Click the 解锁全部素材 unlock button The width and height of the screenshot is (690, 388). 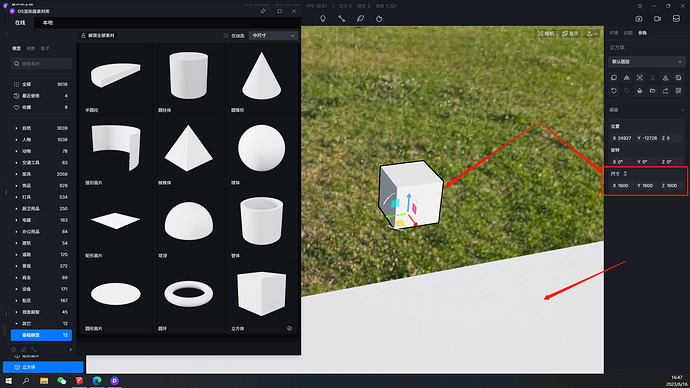(98, 36)
